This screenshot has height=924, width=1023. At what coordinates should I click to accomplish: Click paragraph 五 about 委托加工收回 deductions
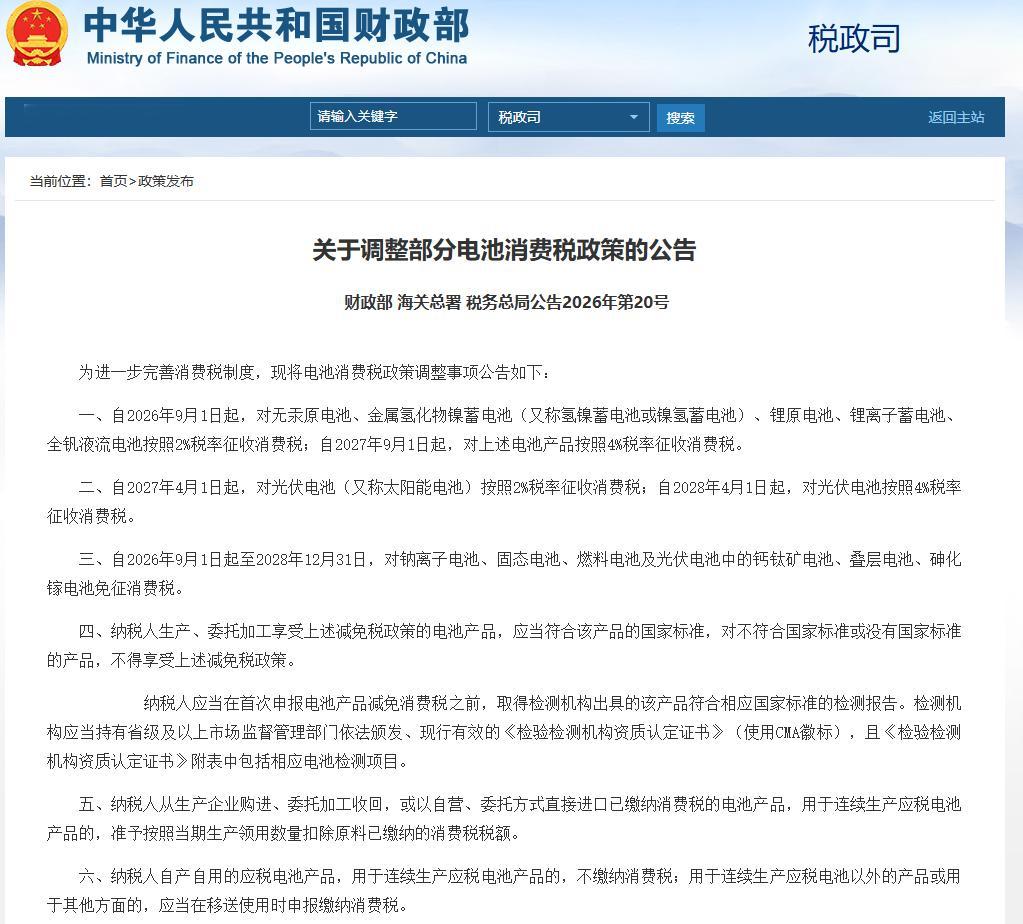[x=504, y=818]
